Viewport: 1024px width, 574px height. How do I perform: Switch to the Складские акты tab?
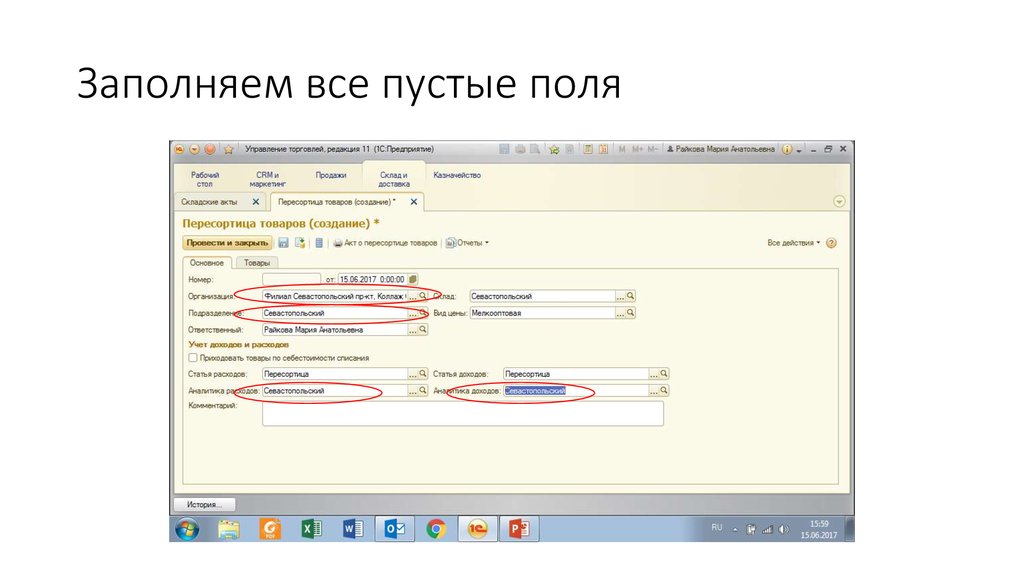point(210,202)
